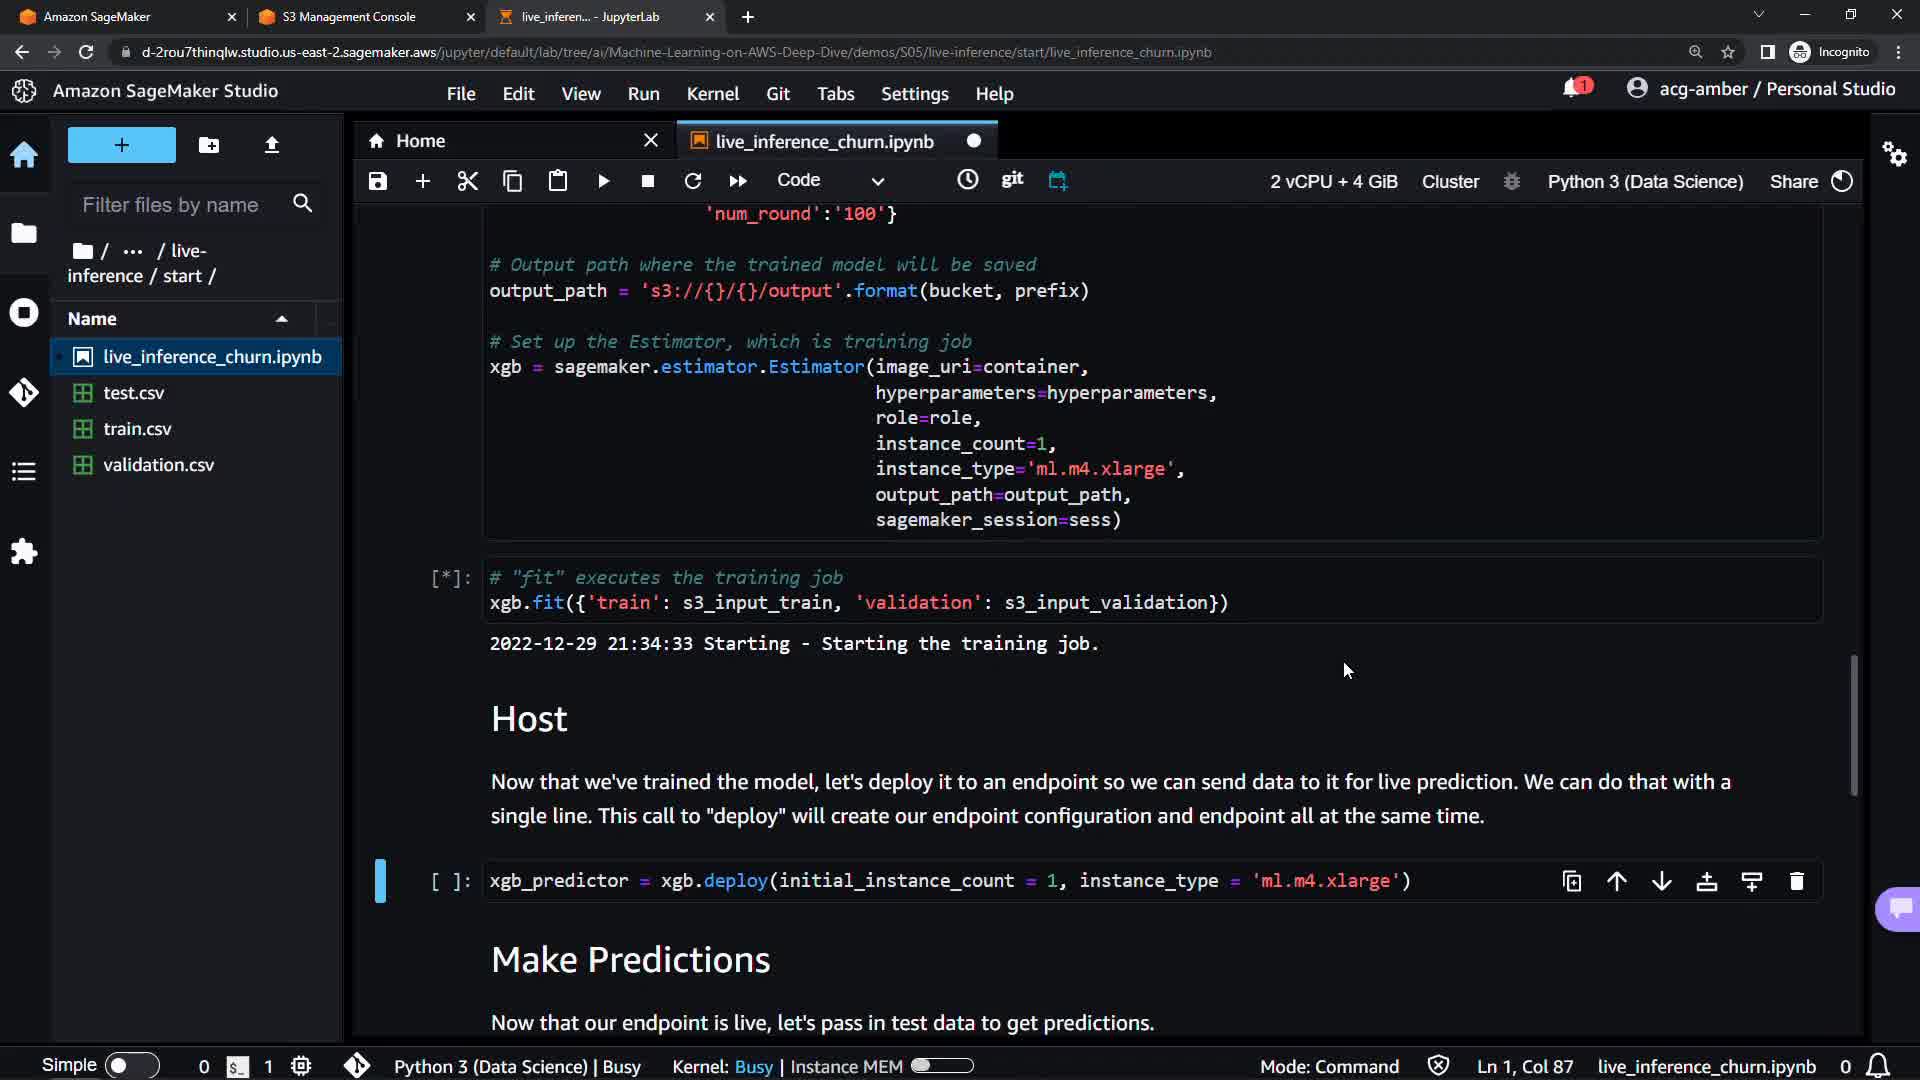The image size is (1920, 1080).
Task: Toggle the Simple interface mode switch
Action: tap(132, 1066)
